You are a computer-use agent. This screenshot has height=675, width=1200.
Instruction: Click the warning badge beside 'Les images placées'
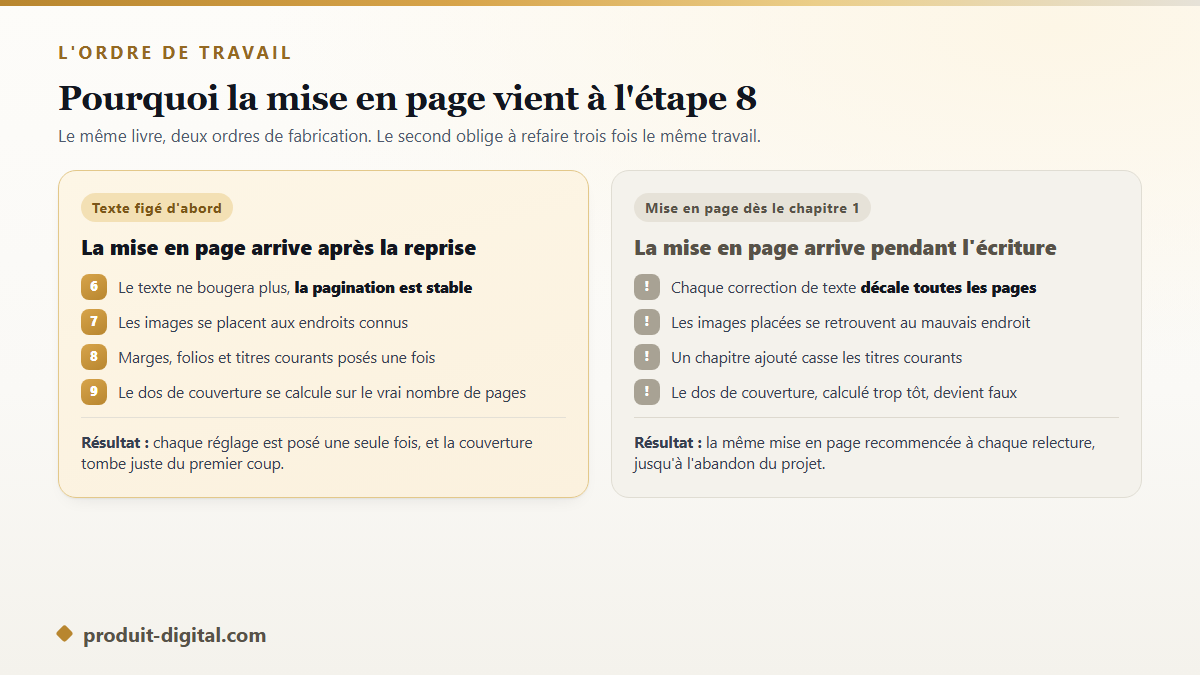coord(647,322)
